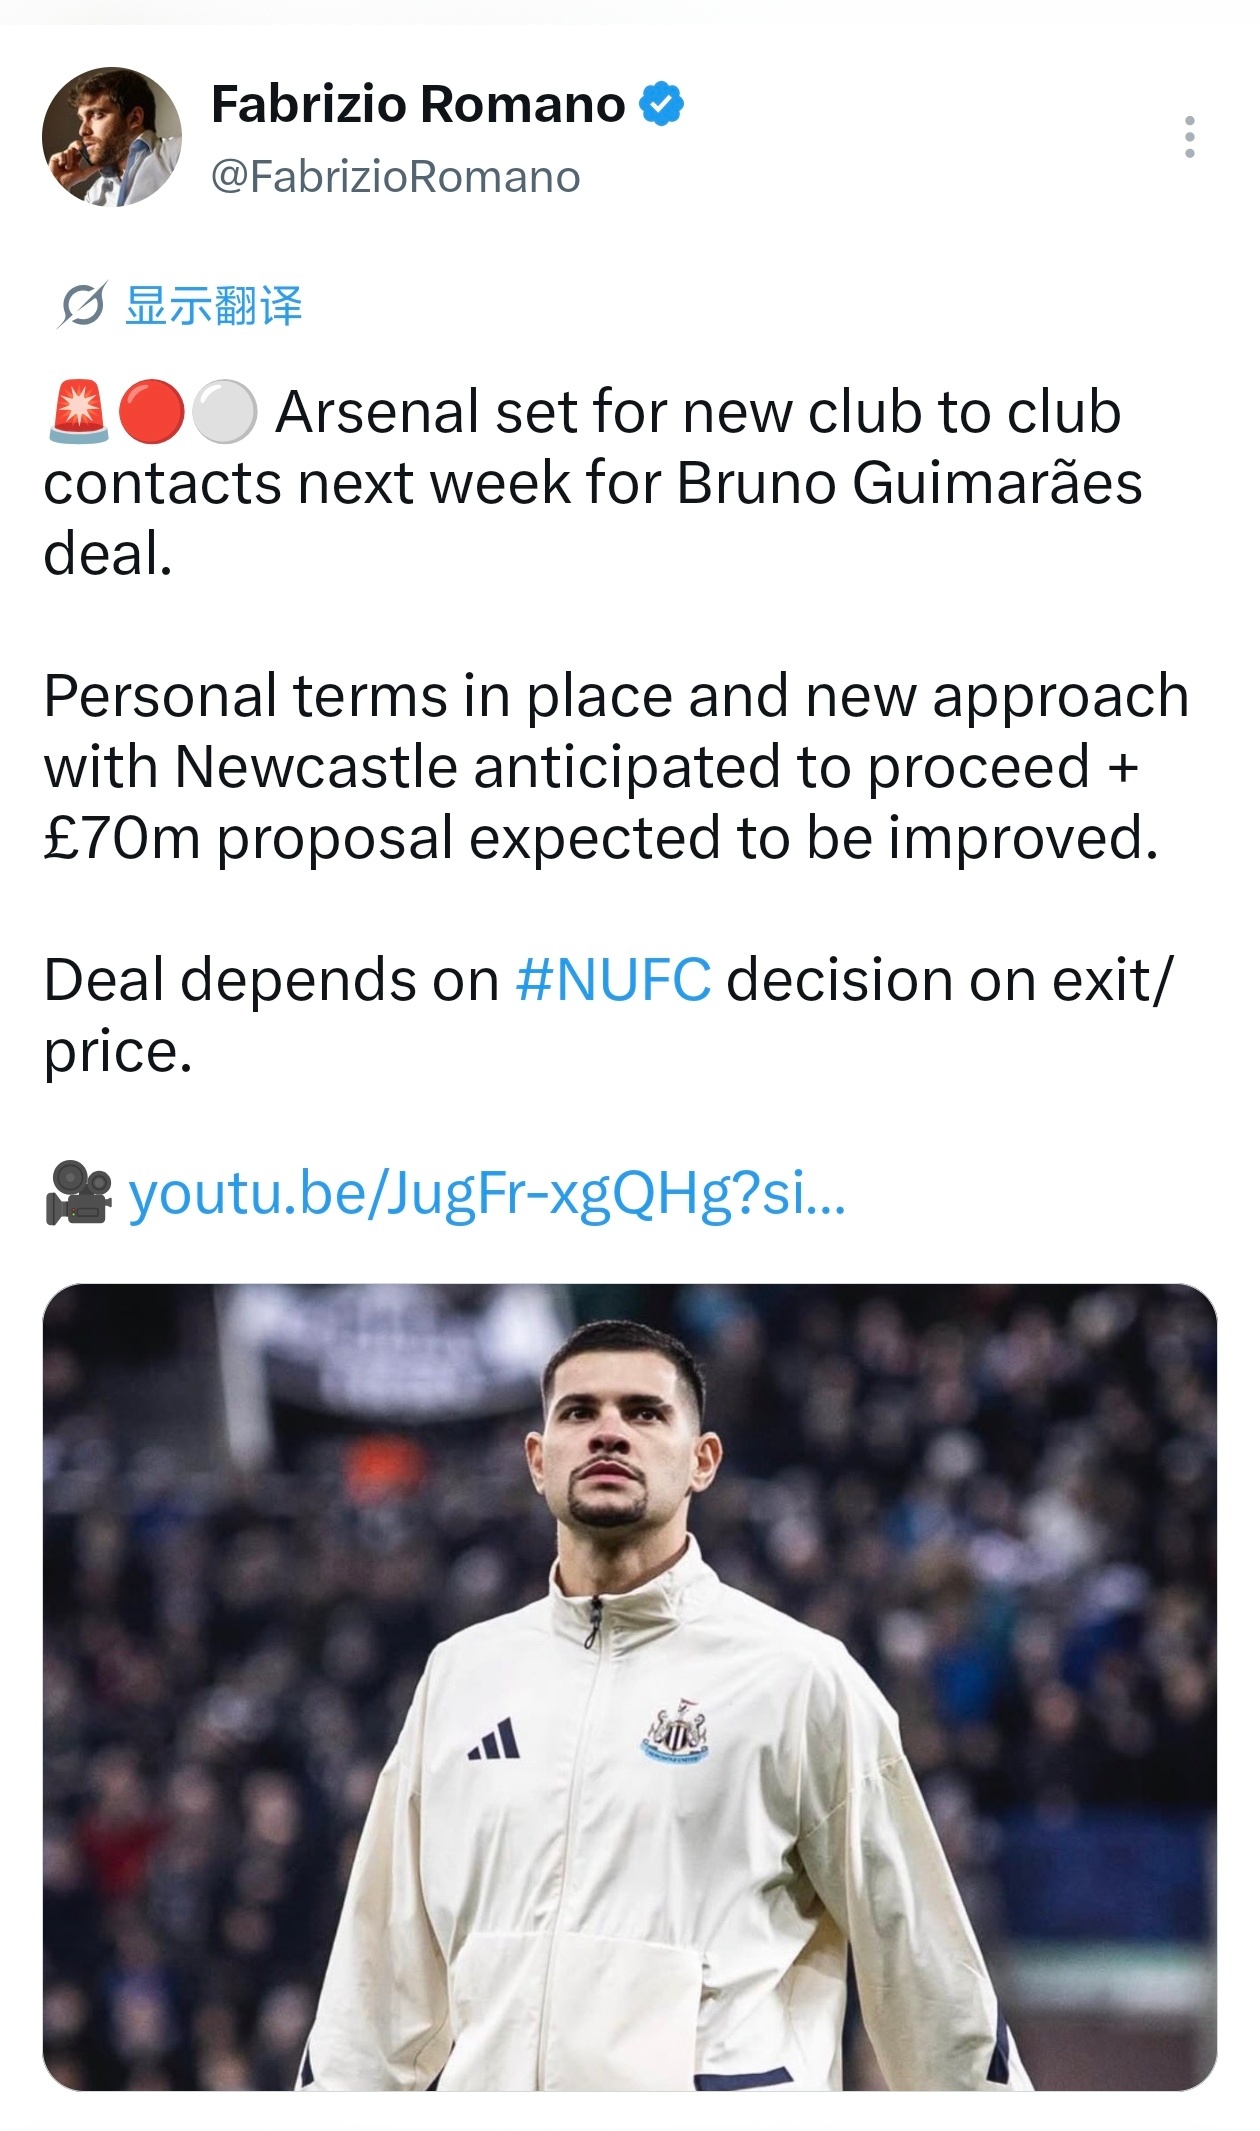Tap the red siren emoji
The width and height of the screenshot is (1260, 2131).
78,411
